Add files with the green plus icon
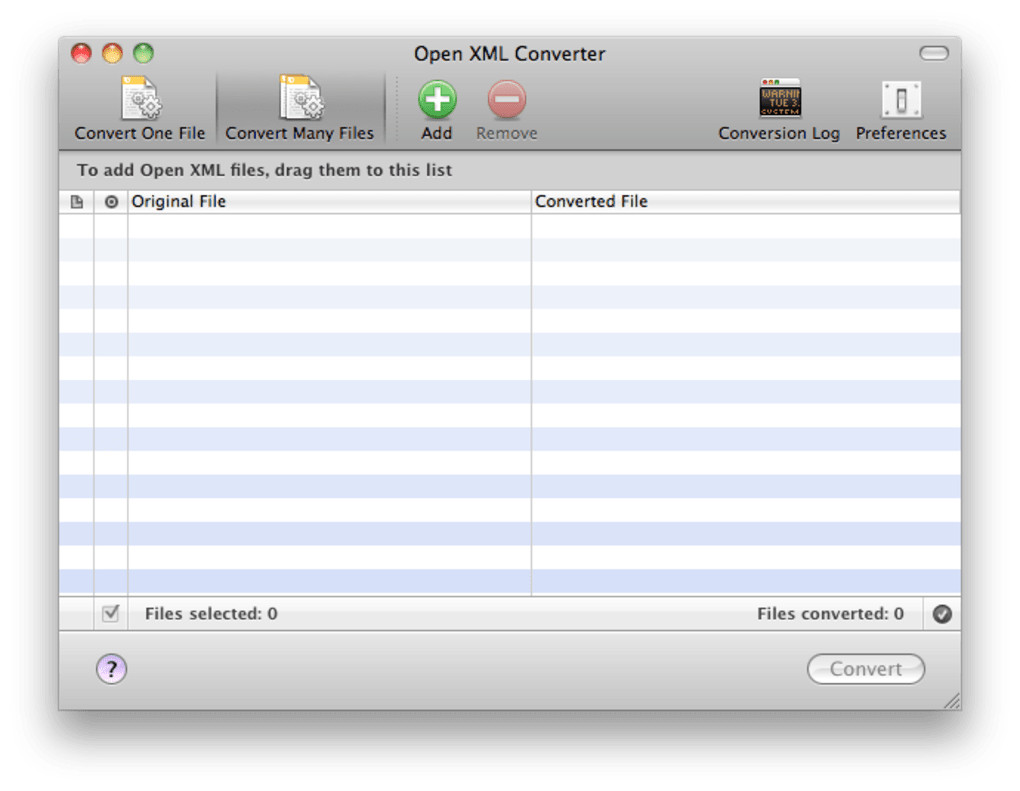This screenshot has width=1020, height=791. click(437, 100)
